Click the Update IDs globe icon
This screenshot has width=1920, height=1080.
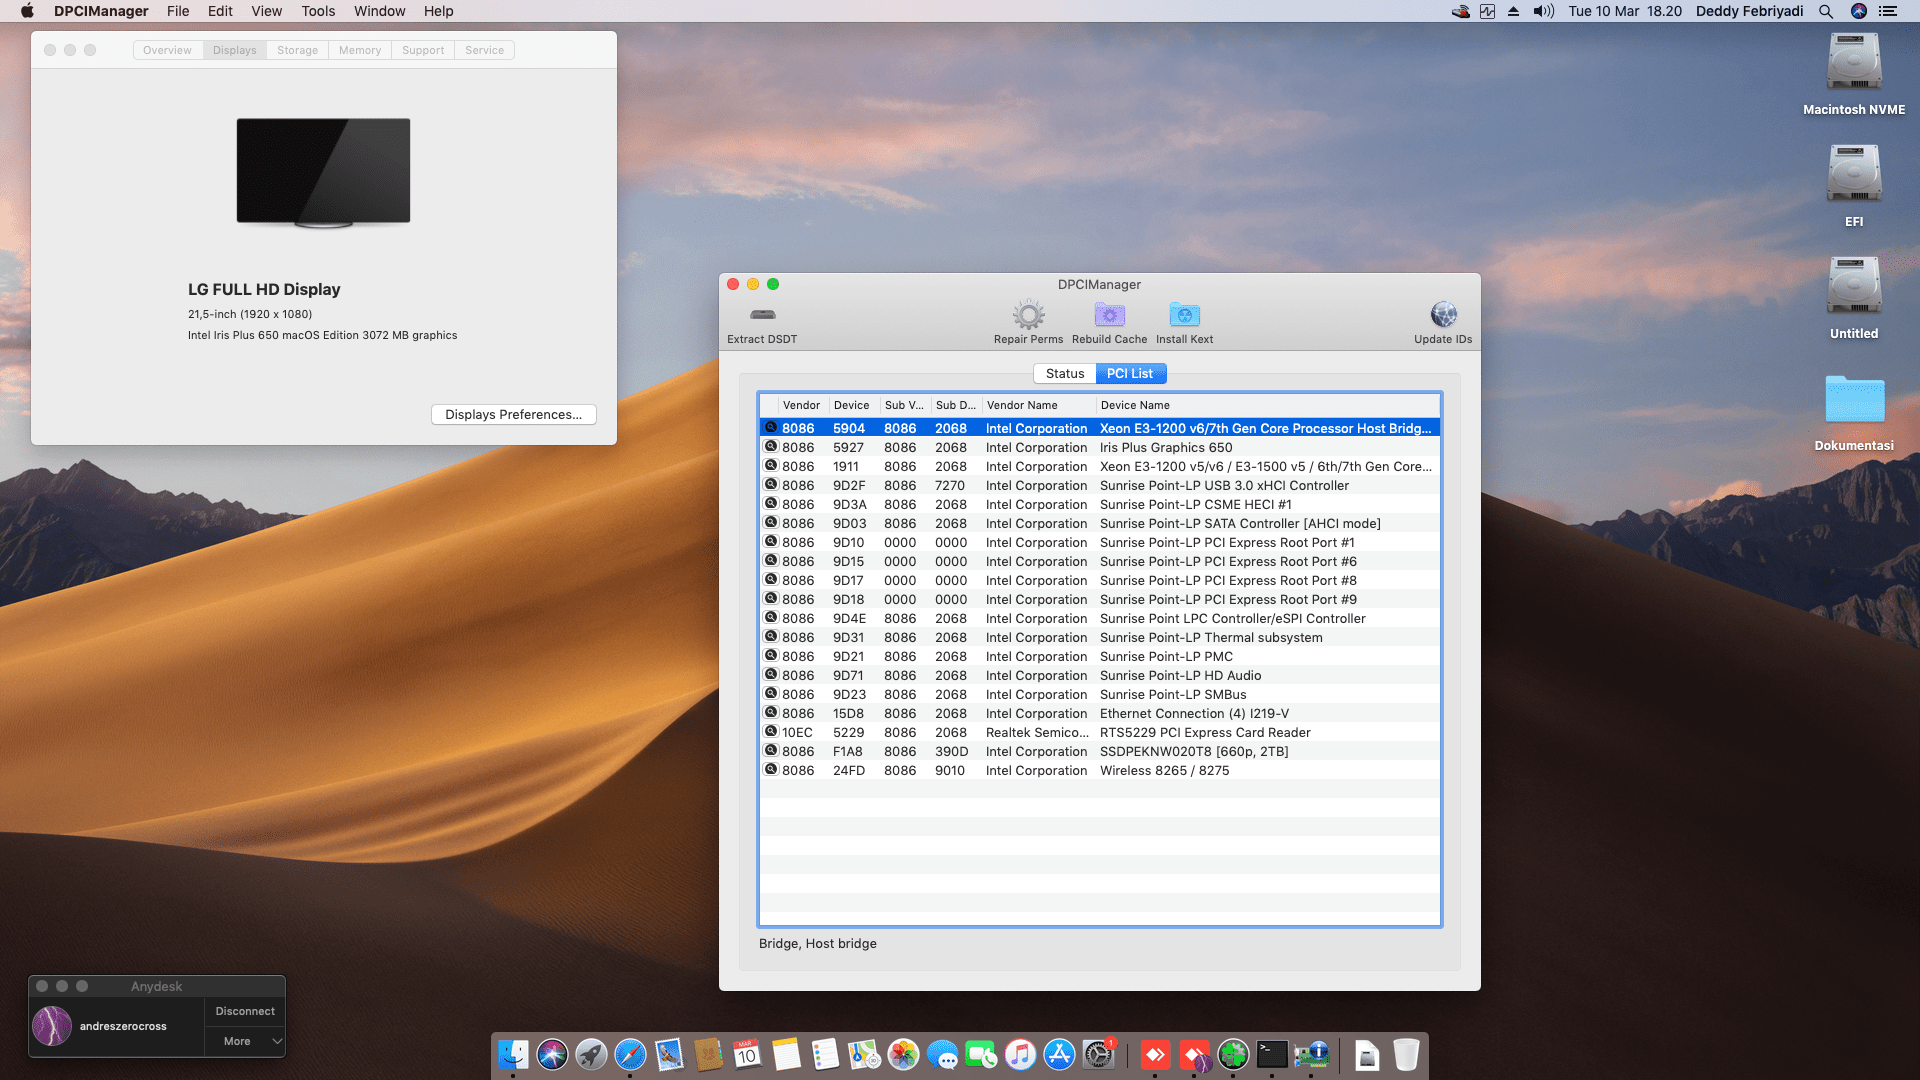[1443, 315]
